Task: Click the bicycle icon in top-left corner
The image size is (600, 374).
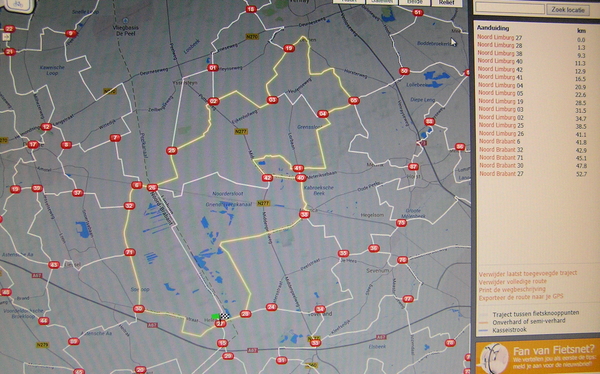Action: [18, 5]
